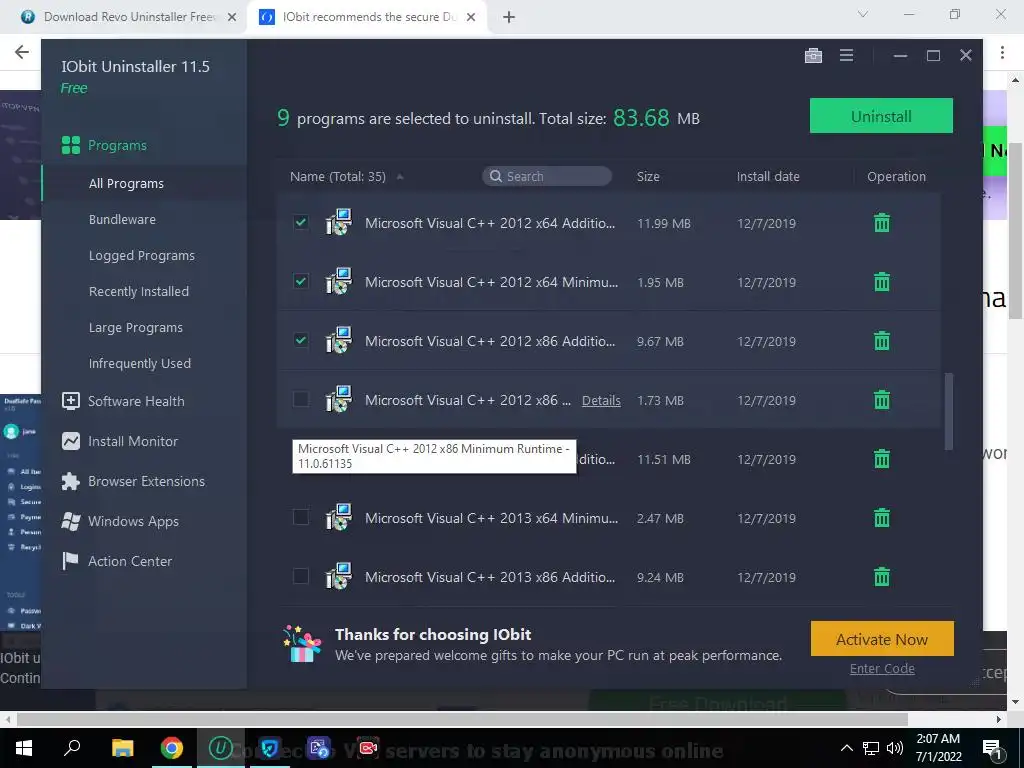The image size is (1024, 768).
Task: Open the Bundleware category
Action: click(122, 219)
